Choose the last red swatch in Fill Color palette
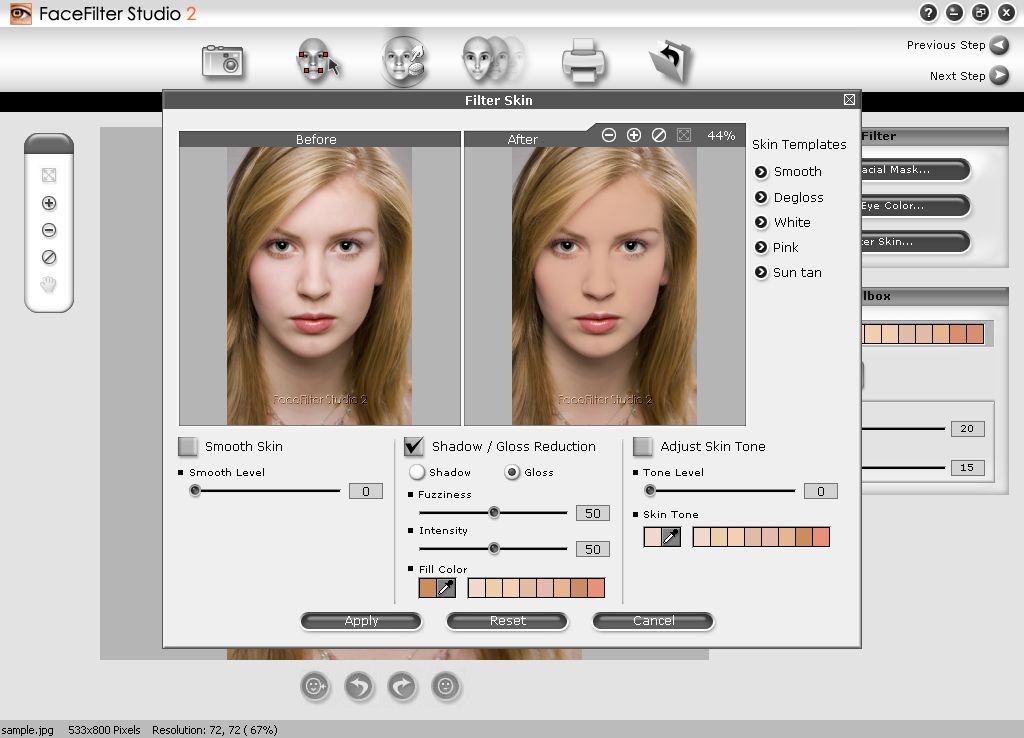This screenshot has height=738, width=1024. click(596, 588)
